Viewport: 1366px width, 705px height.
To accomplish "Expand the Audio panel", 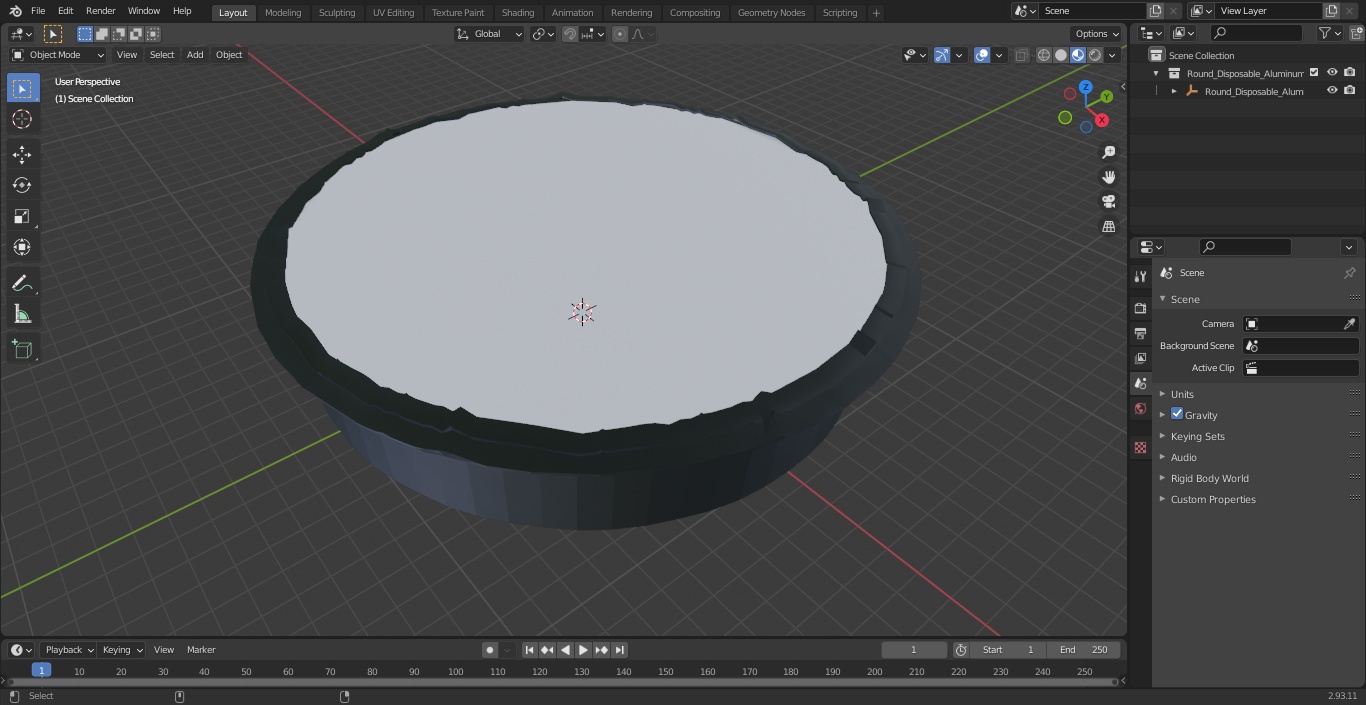I will 1183,457.
